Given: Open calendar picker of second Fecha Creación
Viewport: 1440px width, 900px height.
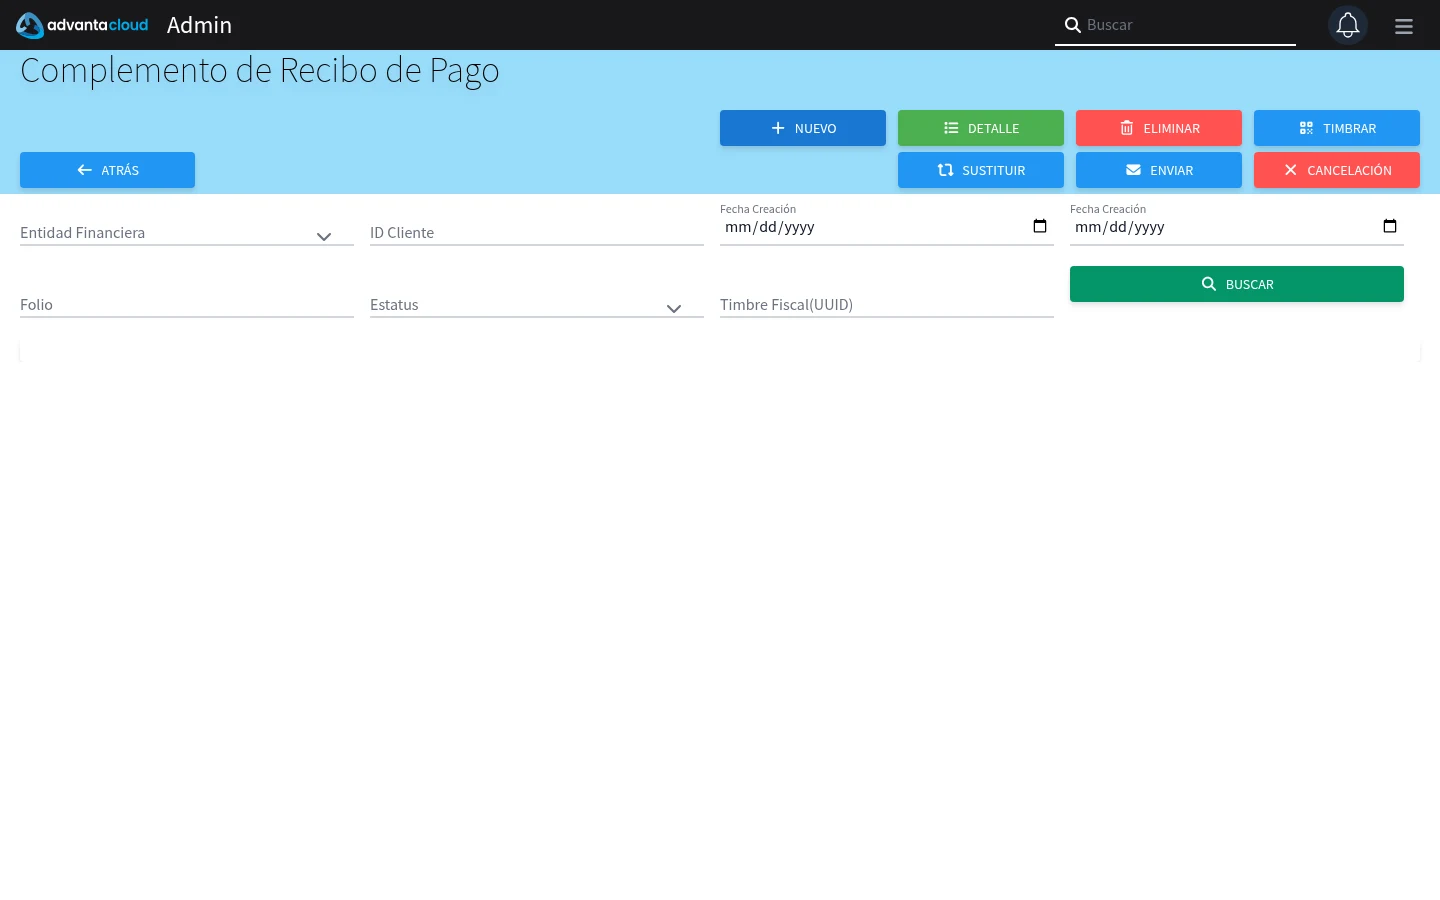Looking at the screenshot, I should (x=1390, y=226).
